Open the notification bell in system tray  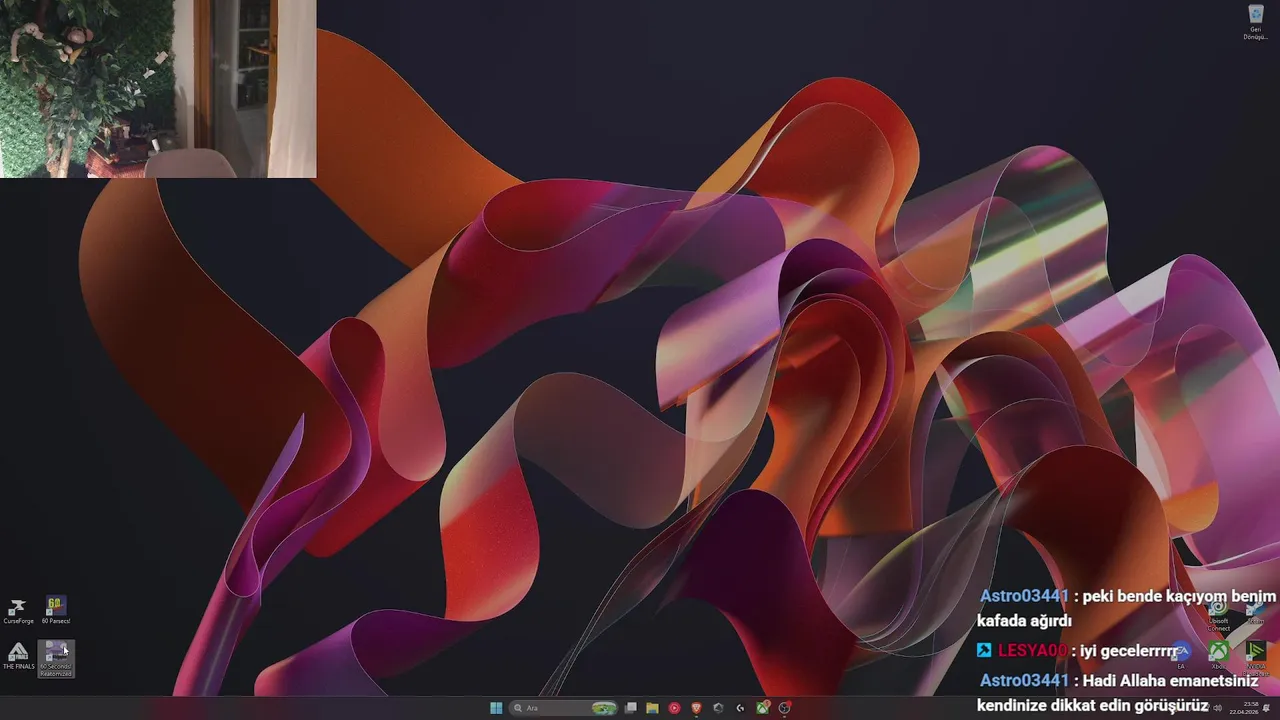click(x=1267, y=708)
